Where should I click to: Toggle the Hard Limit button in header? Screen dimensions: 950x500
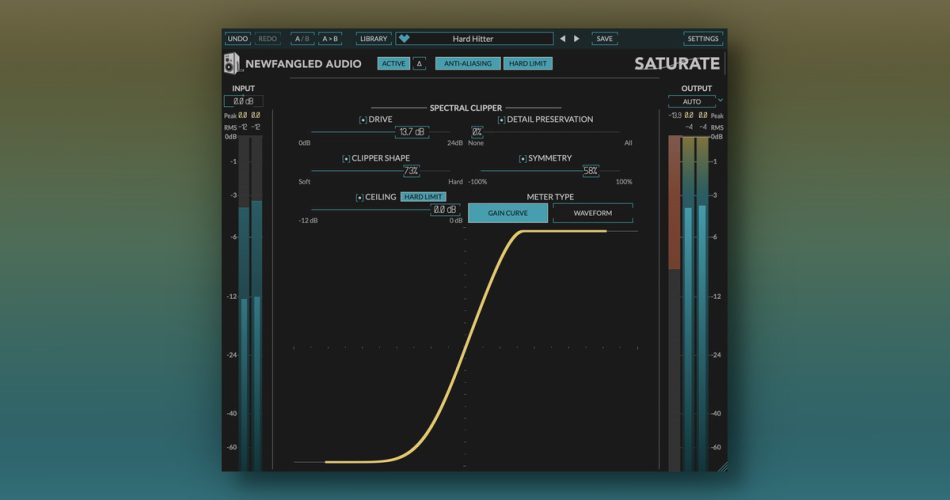point(528,64)
